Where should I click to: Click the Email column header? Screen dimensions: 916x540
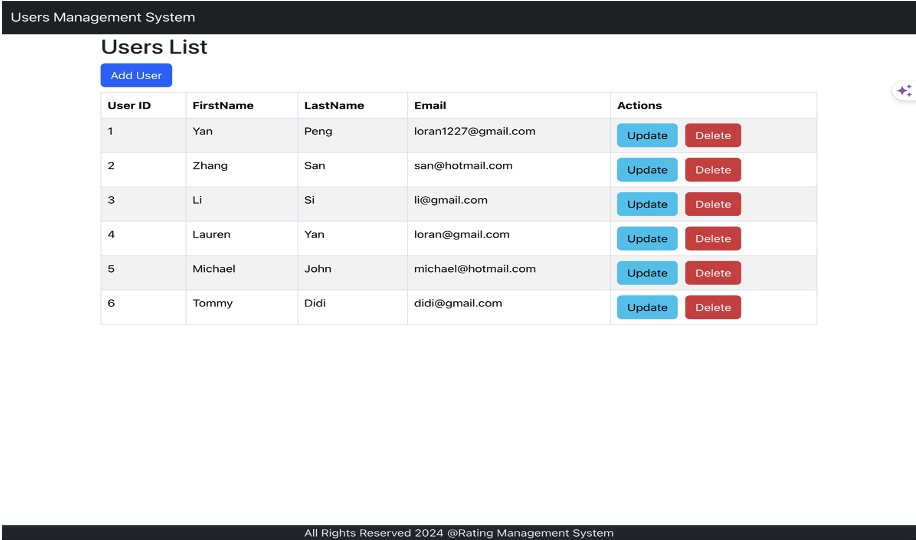click(x=430, y=105)
